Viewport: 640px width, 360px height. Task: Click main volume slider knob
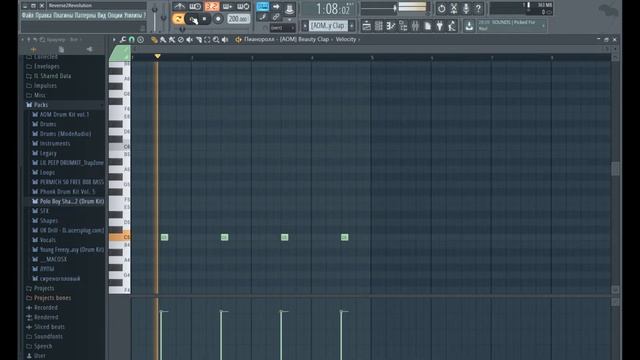point(155,11)
